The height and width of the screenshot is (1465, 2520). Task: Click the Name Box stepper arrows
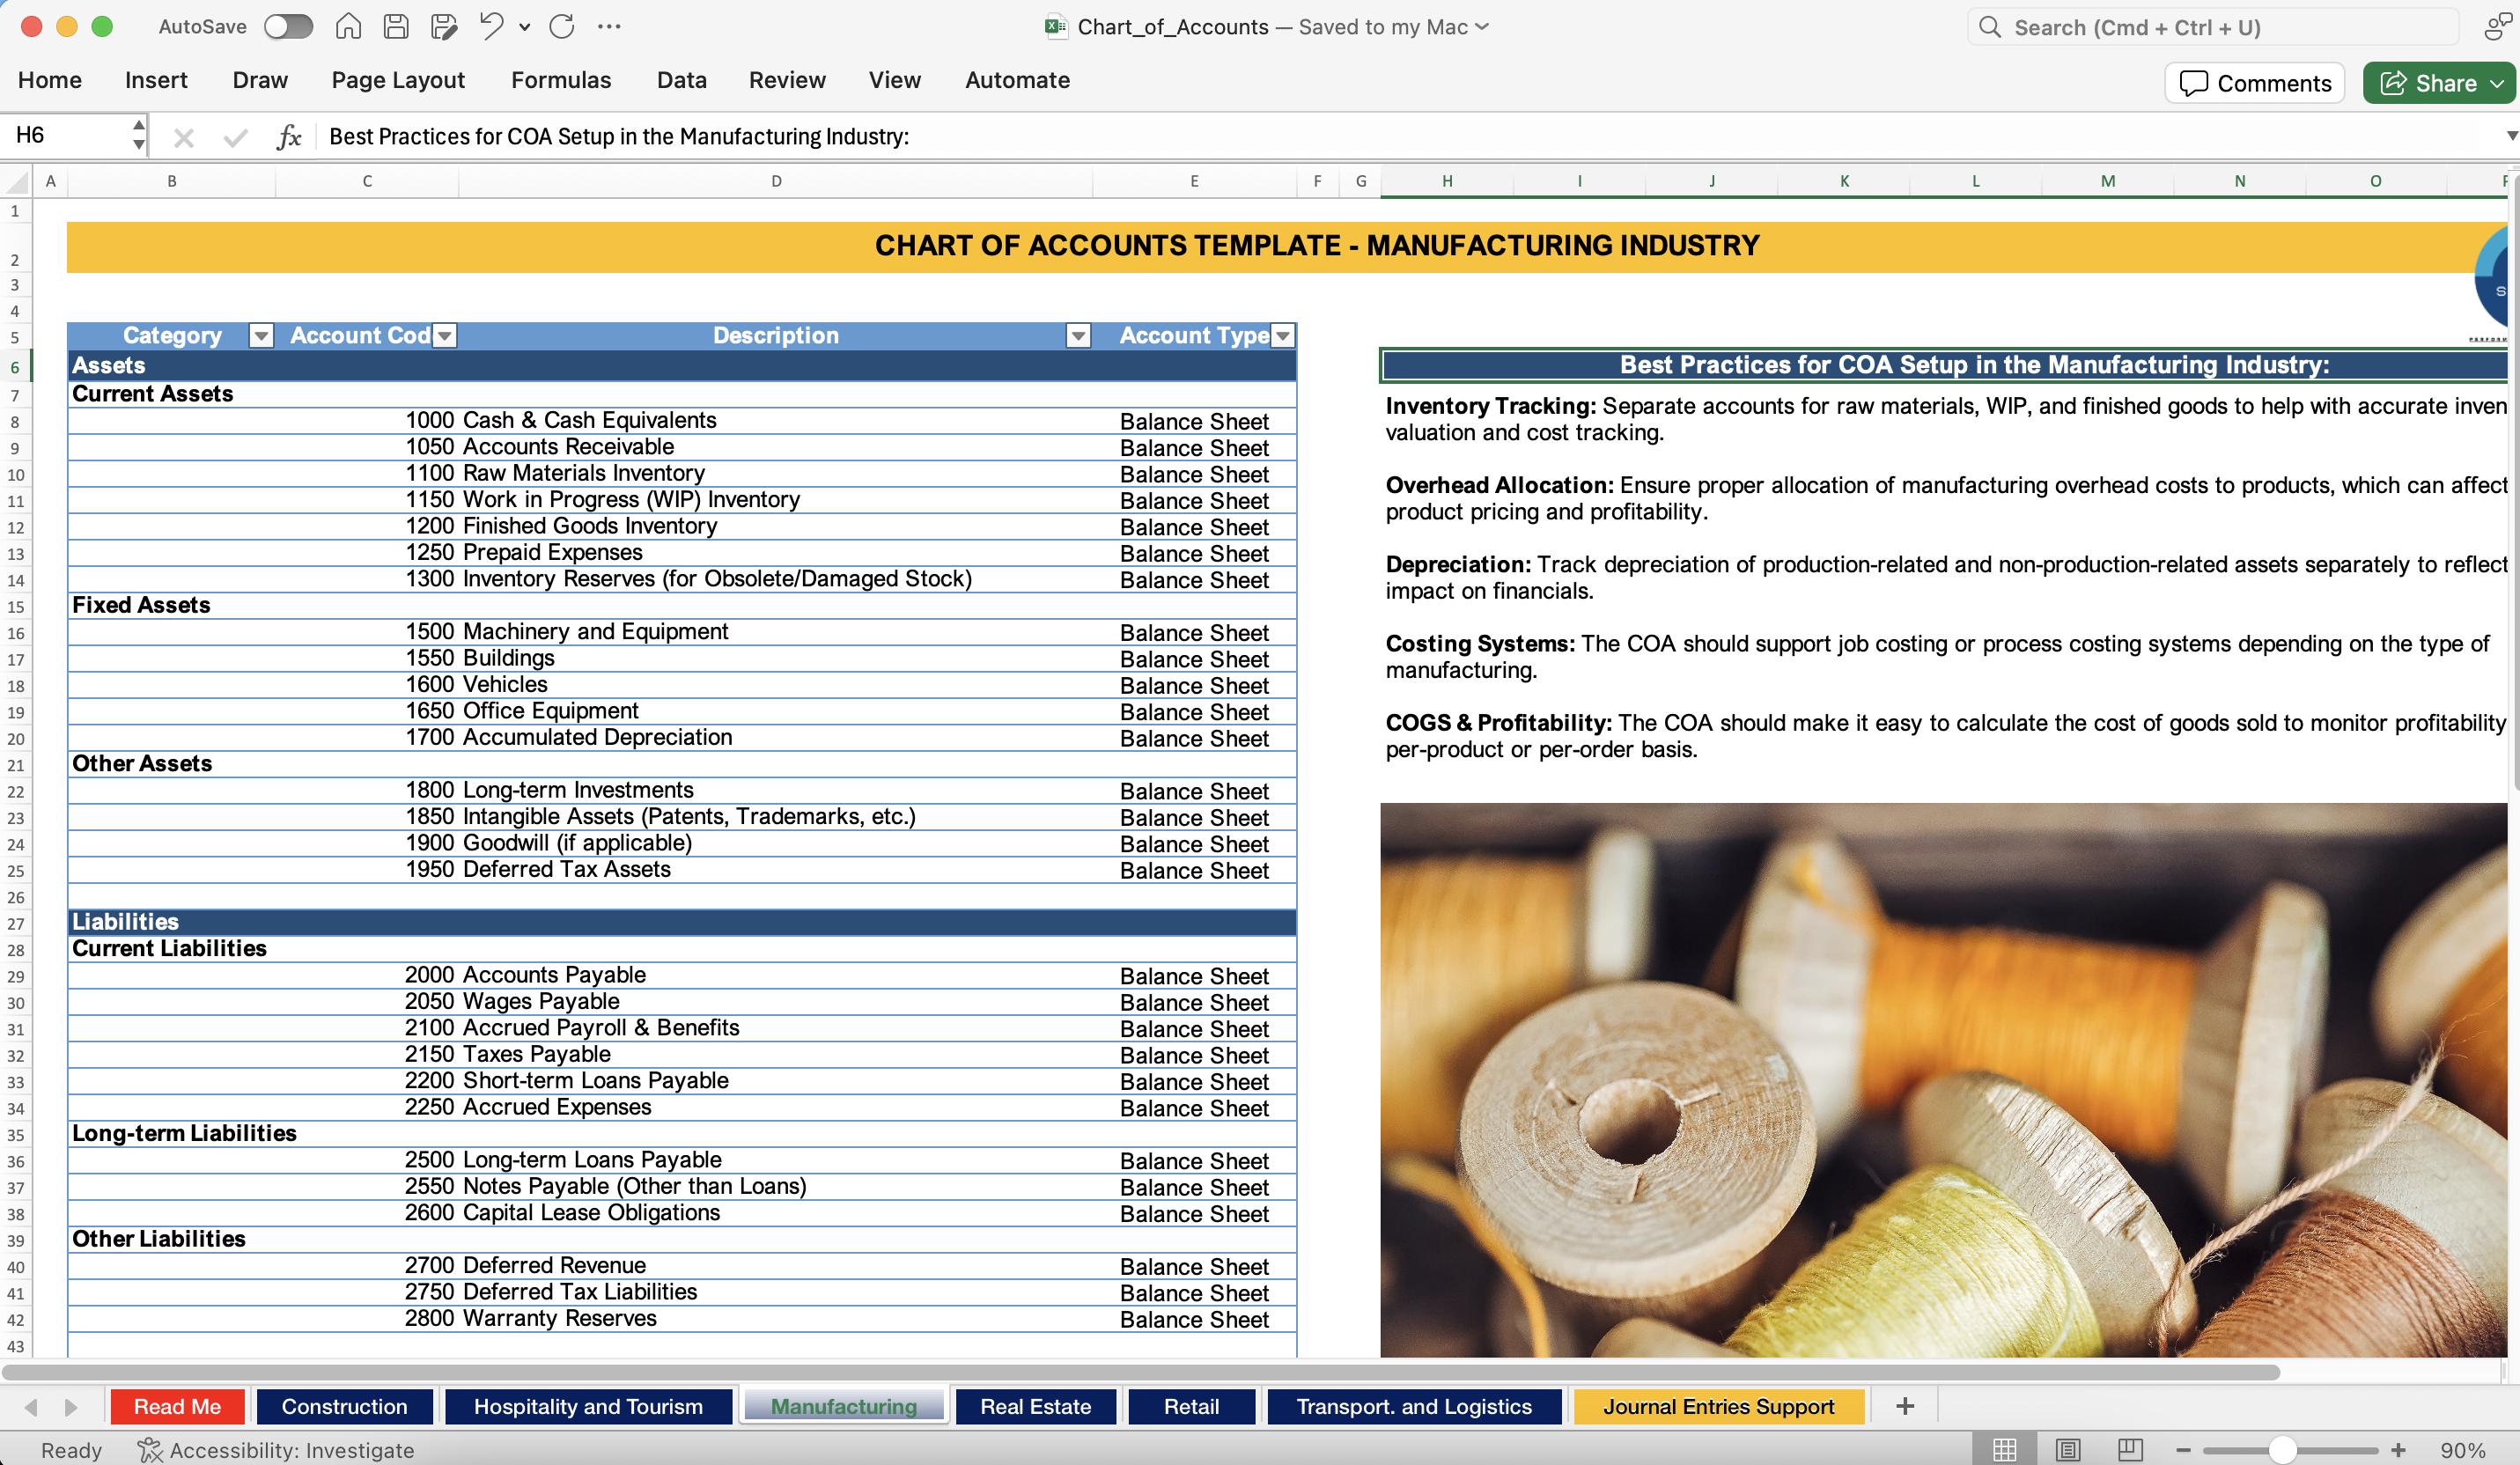[x=138, y=135]
